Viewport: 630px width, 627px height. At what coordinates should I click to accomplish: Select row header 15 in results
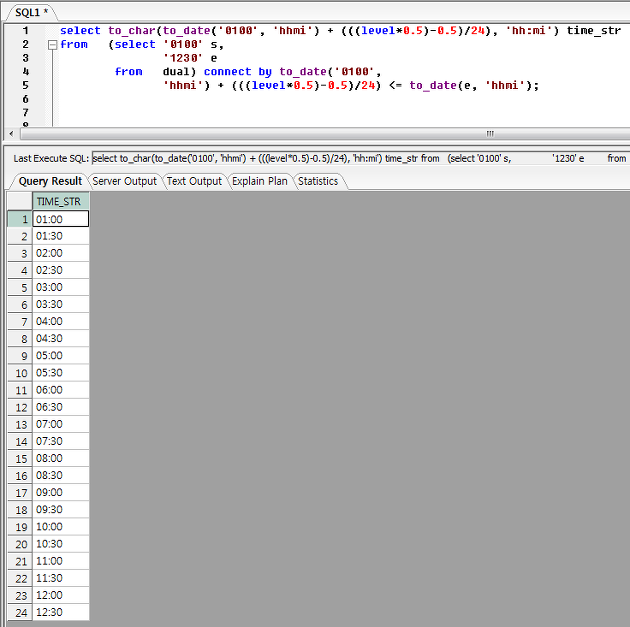[x=20, y=458]
